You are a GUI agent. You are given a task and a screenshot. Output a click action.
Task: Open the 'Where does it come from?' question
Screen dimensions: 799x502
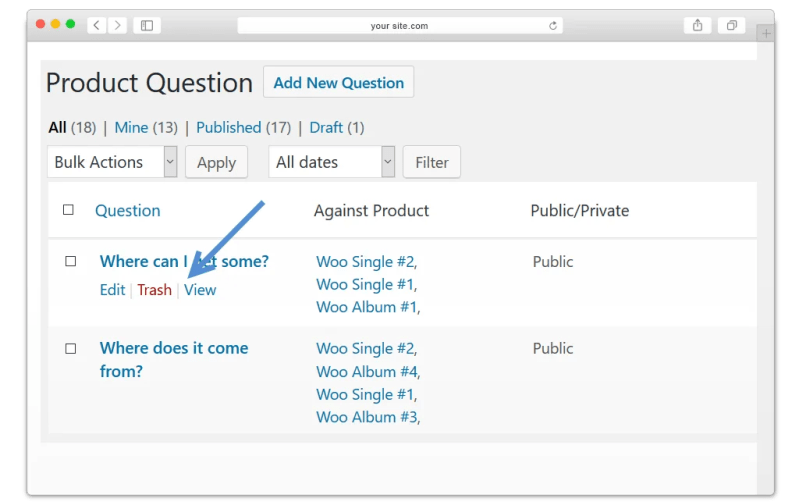pyautogui.click(x=174, y=360)
